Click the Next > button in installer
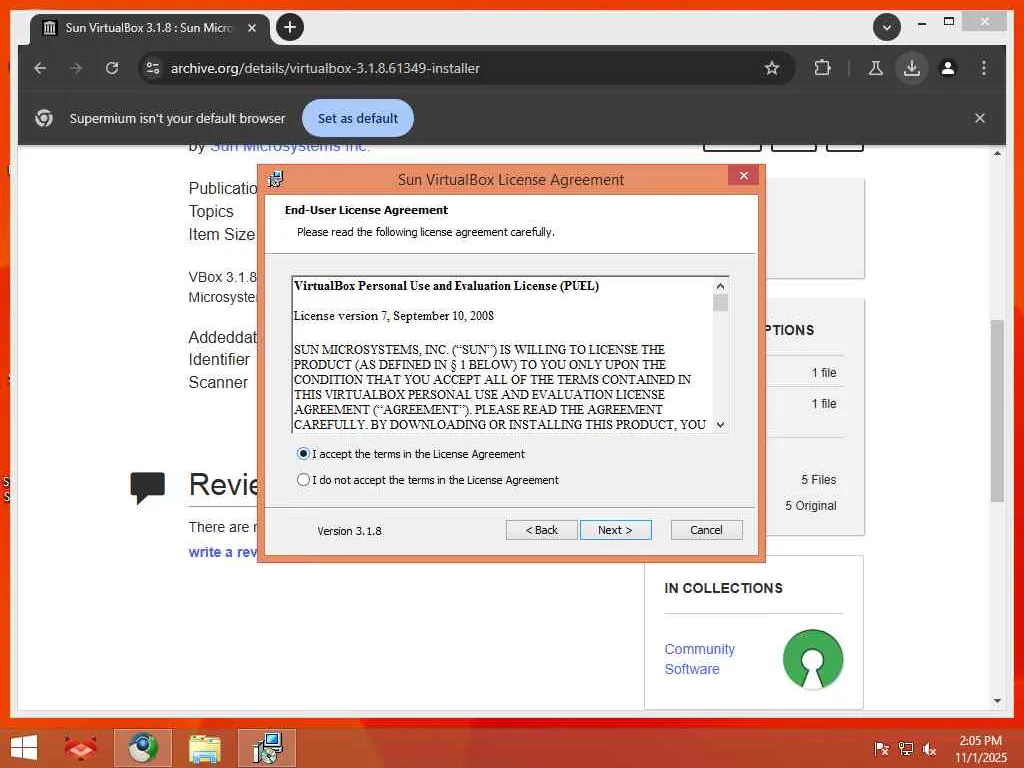Image resolution: width=1024 pixels, height=768 pixels. [615, 530]
